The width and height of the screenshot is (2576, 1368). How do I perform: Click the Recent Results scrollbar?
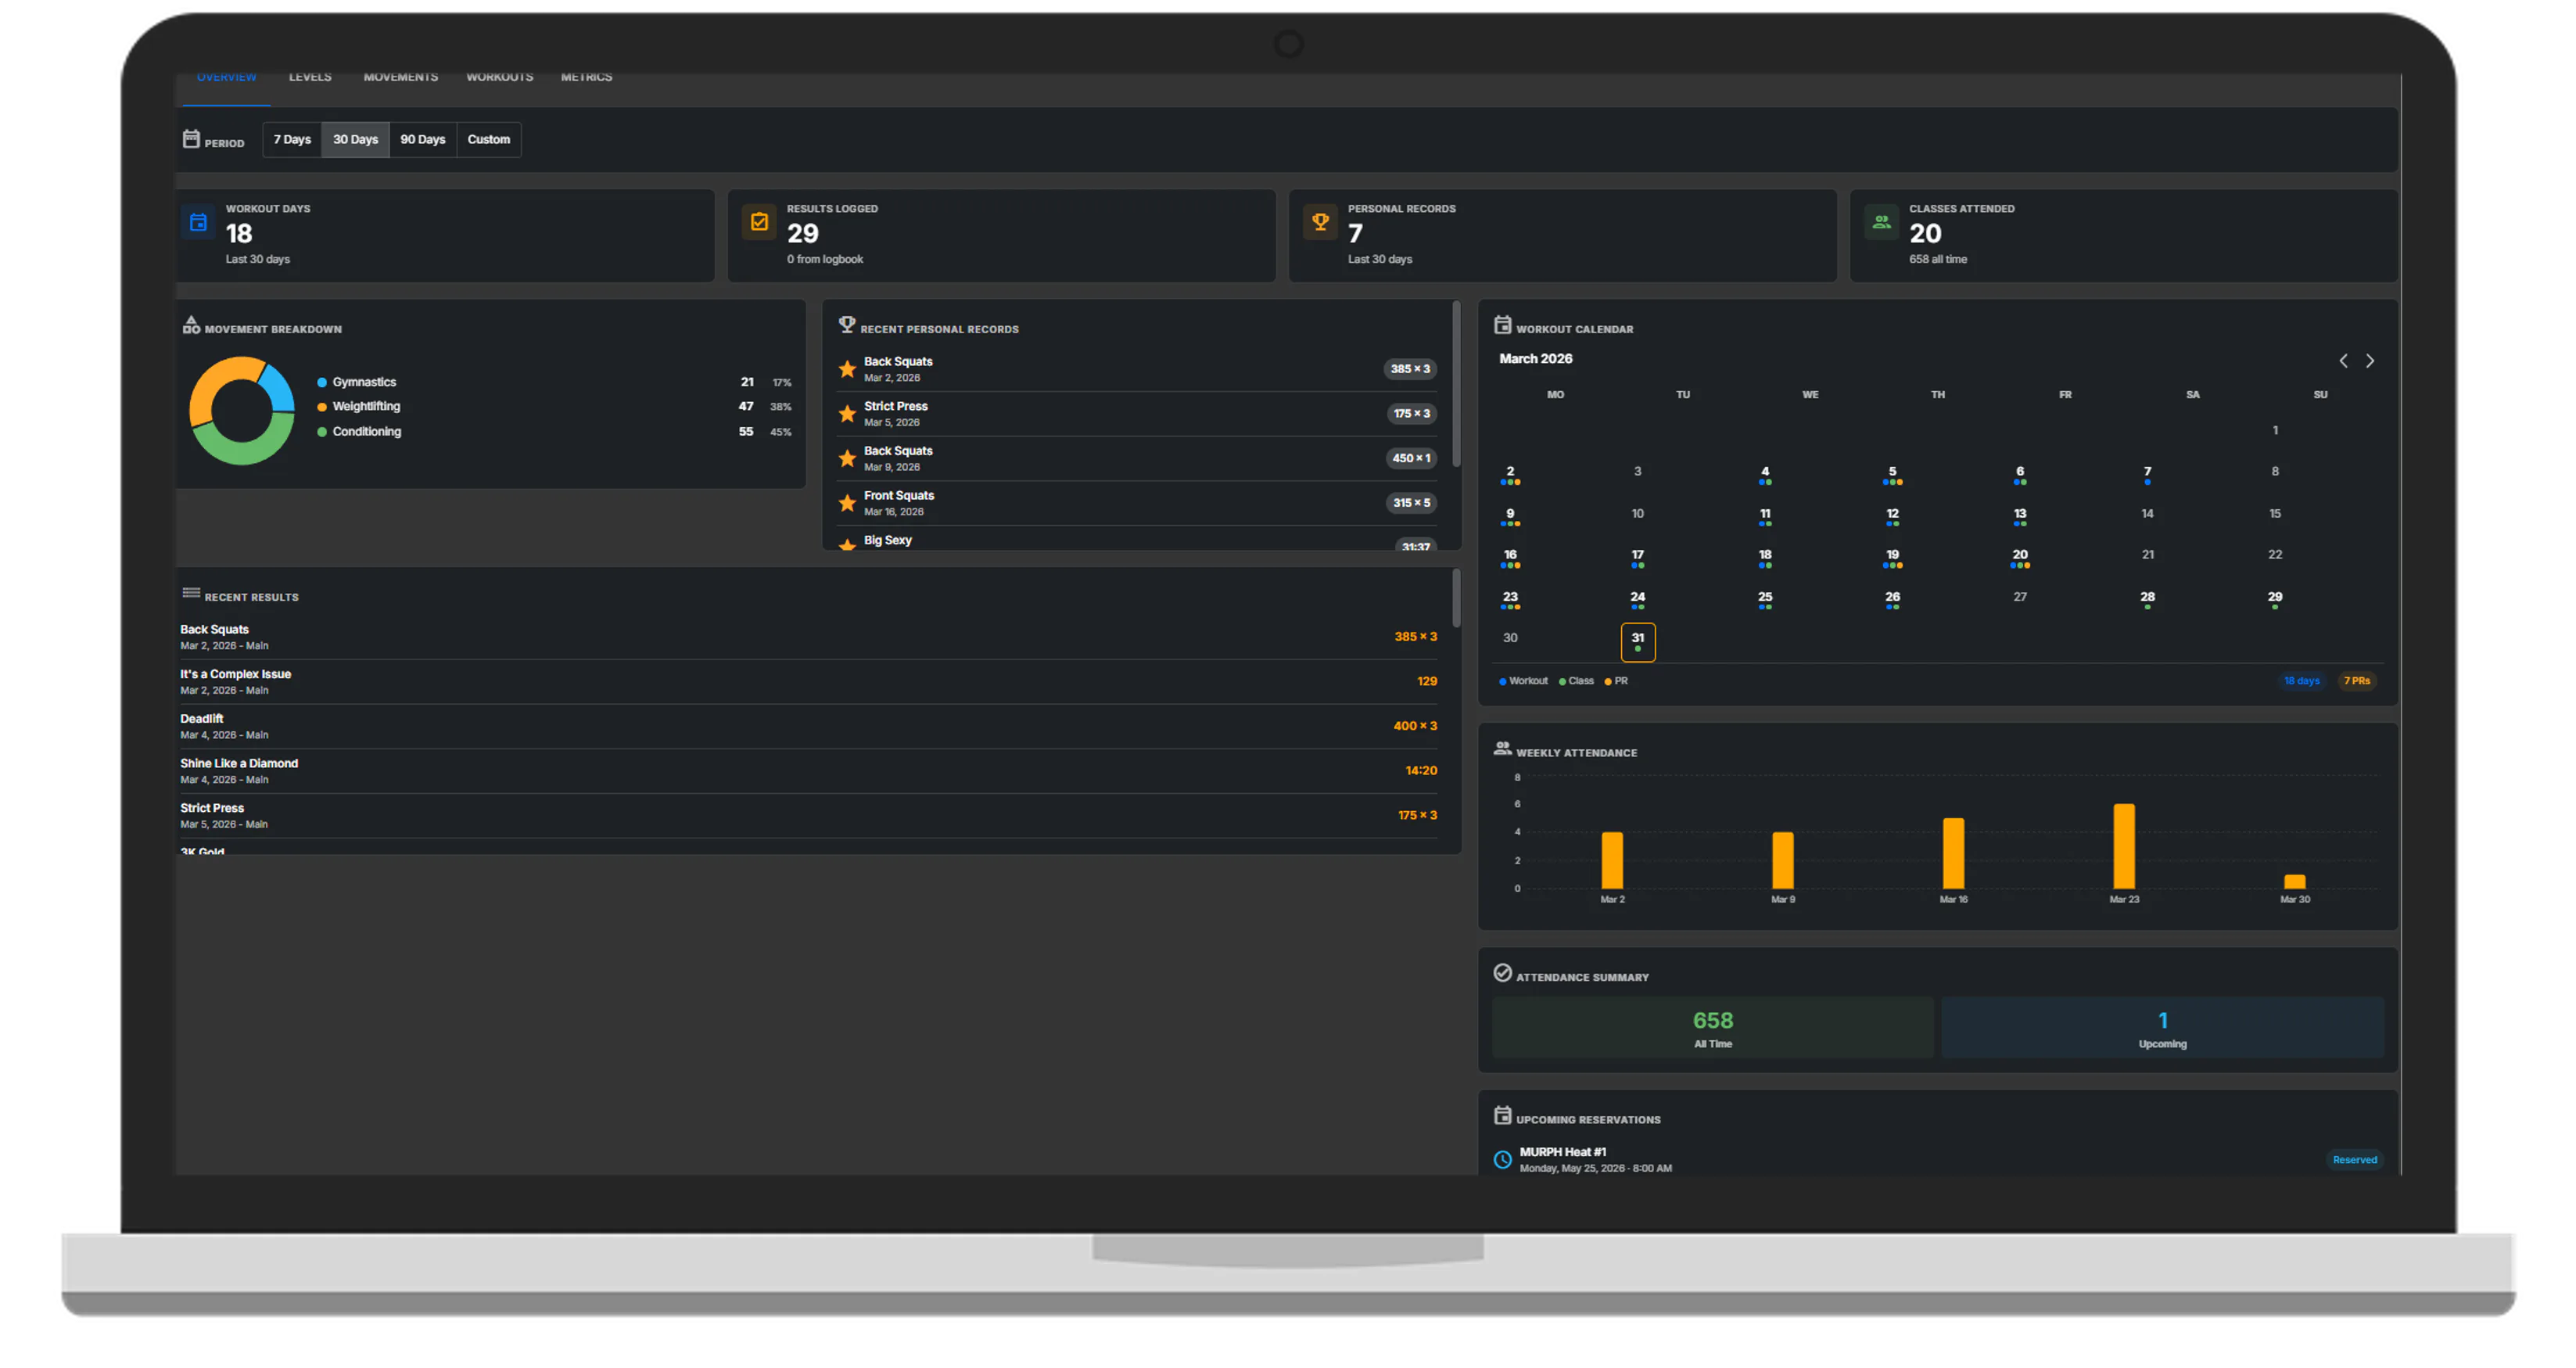point(1456,598)
